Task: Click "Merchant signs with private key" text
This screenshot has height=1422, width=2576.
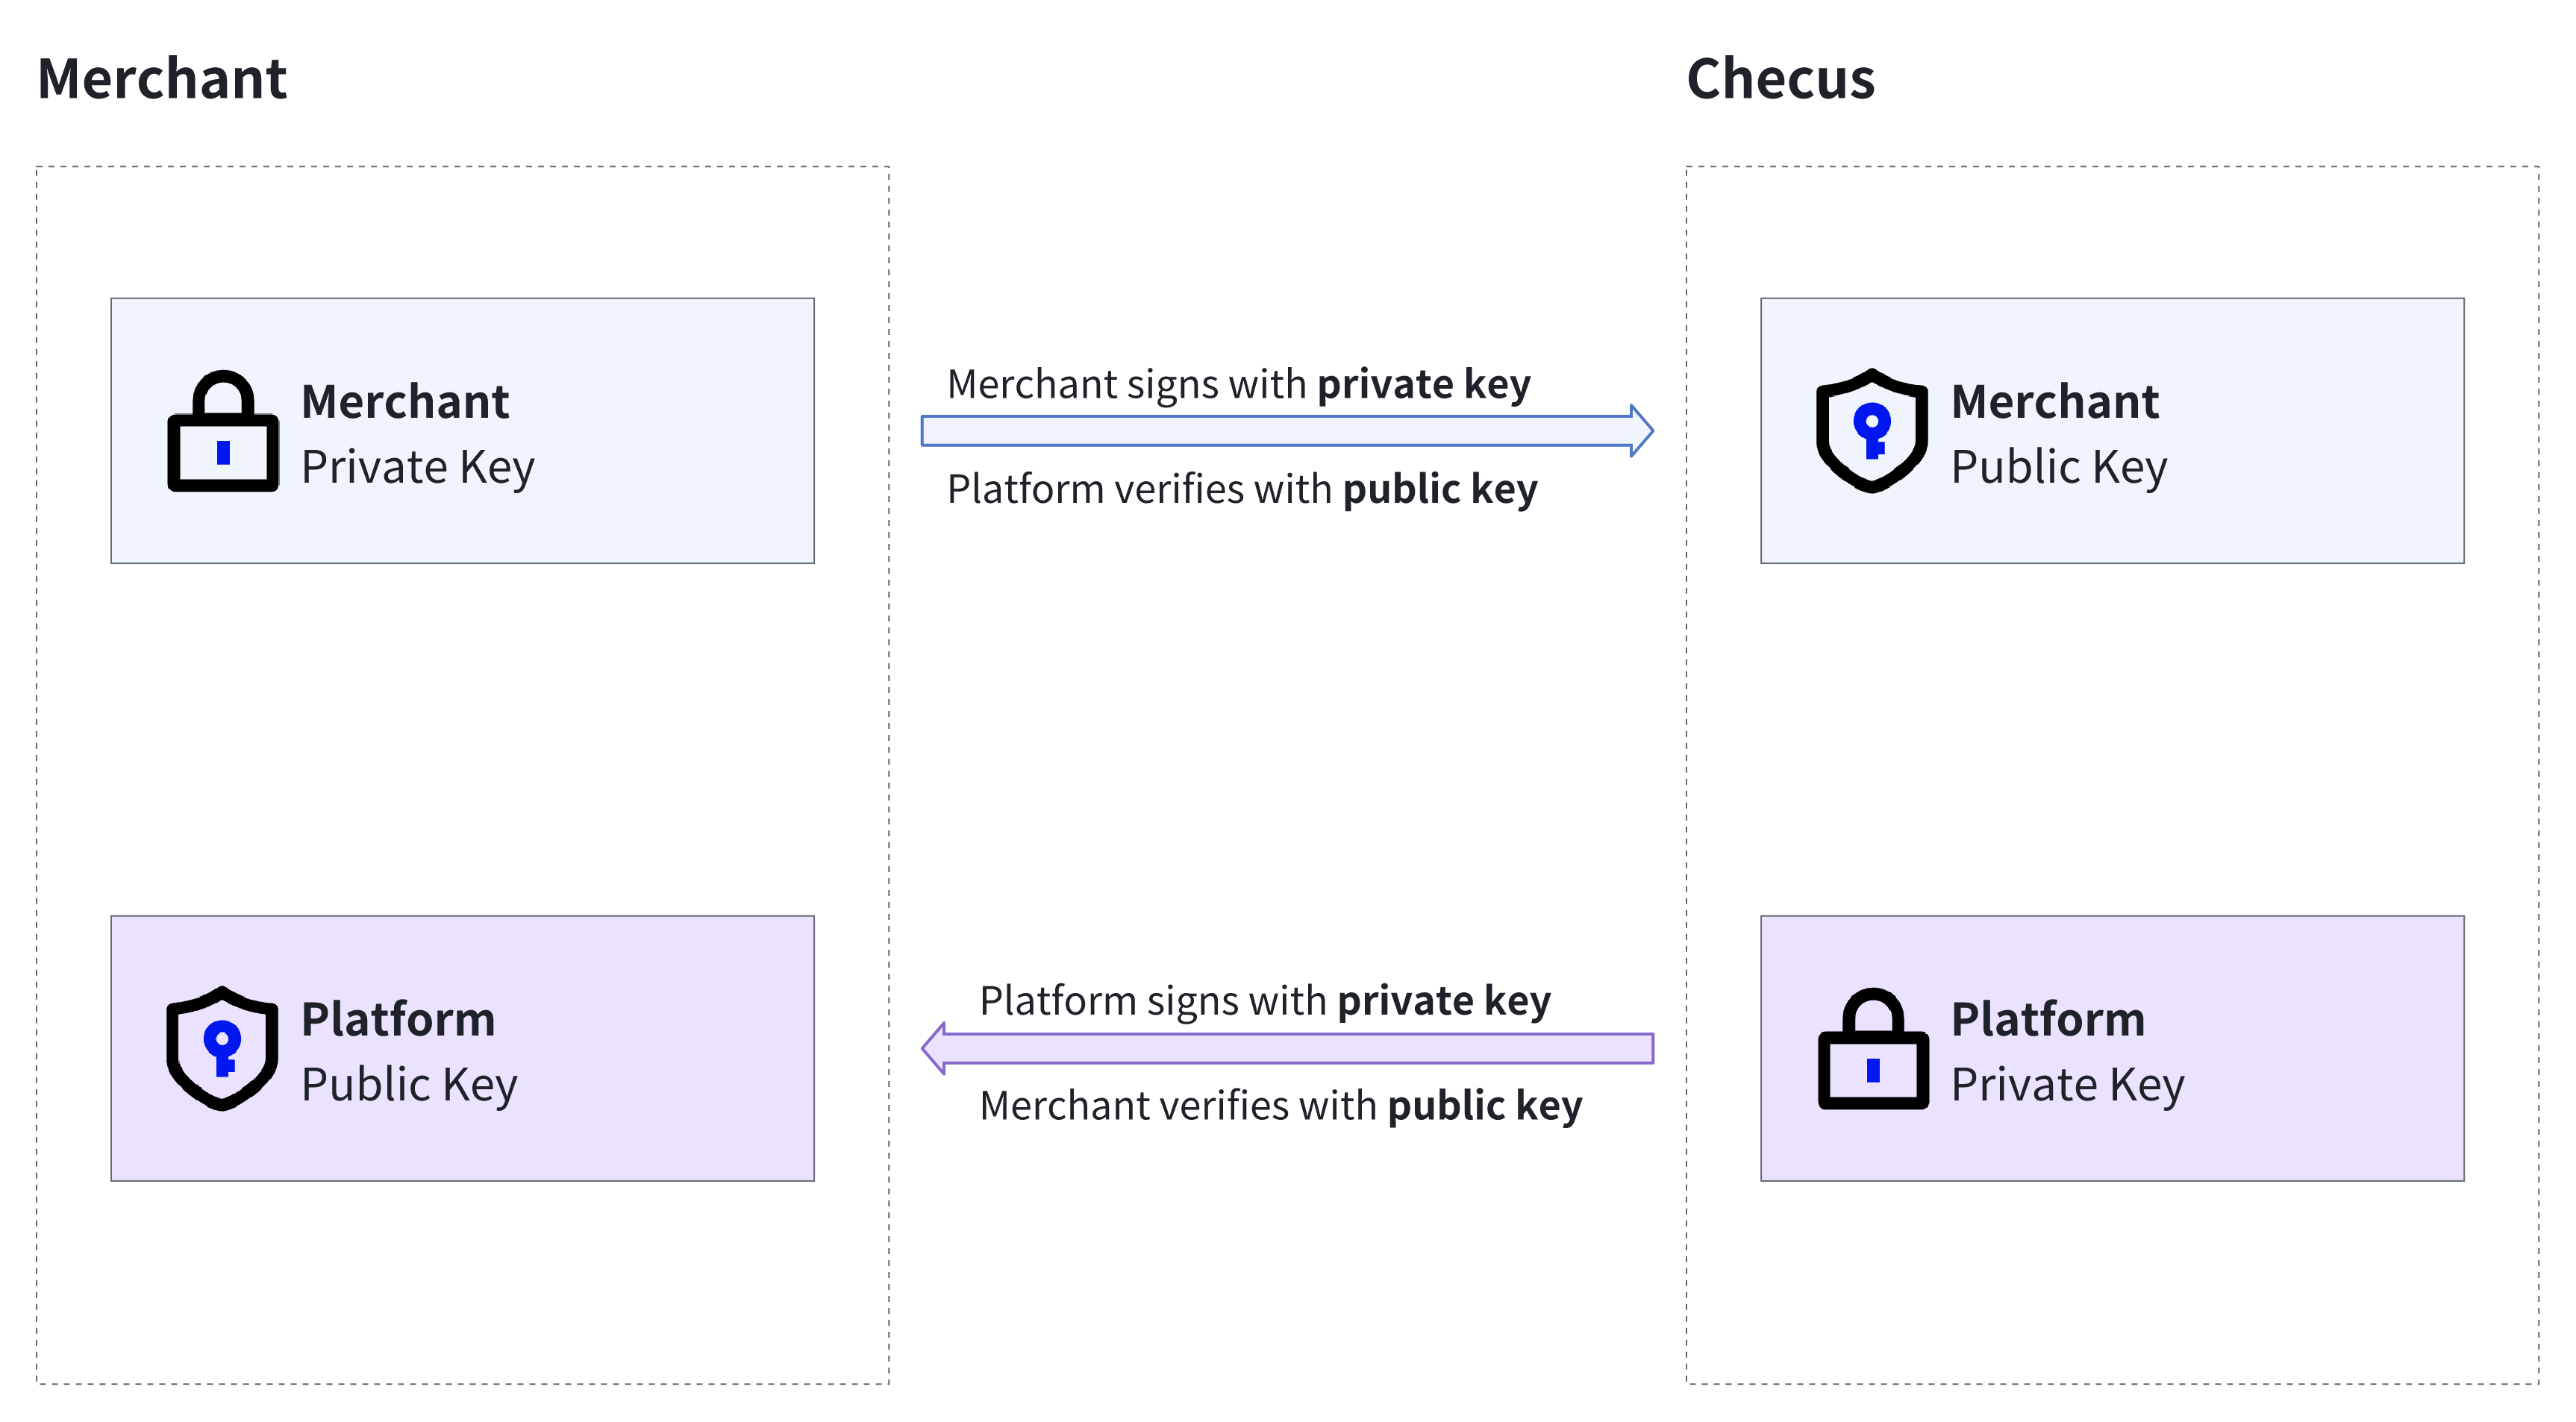Action: 1238,385
